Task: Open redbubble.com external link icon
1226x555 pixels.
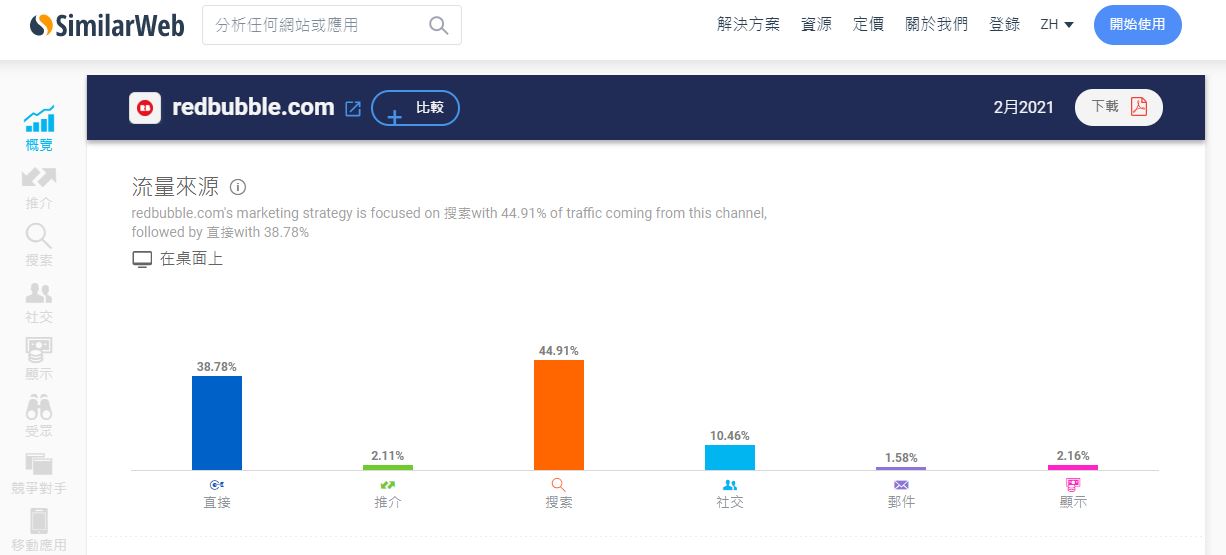Action: tap(352, 108)
